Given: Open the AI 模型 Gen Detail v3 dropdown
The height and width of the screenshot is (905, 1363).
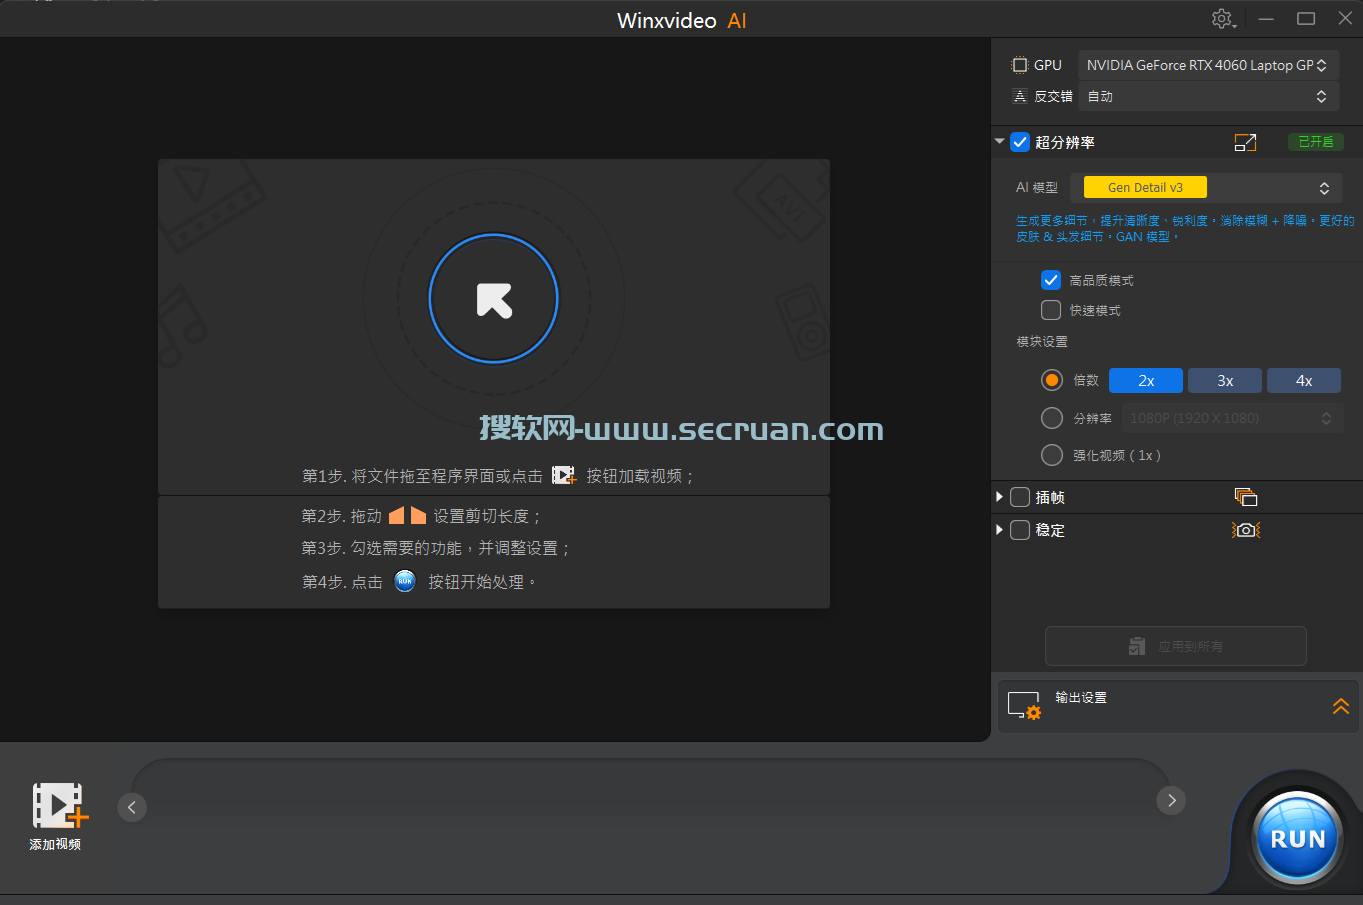Looking at the screenshot, I should pyautogui.click(x=1206, y=188).
